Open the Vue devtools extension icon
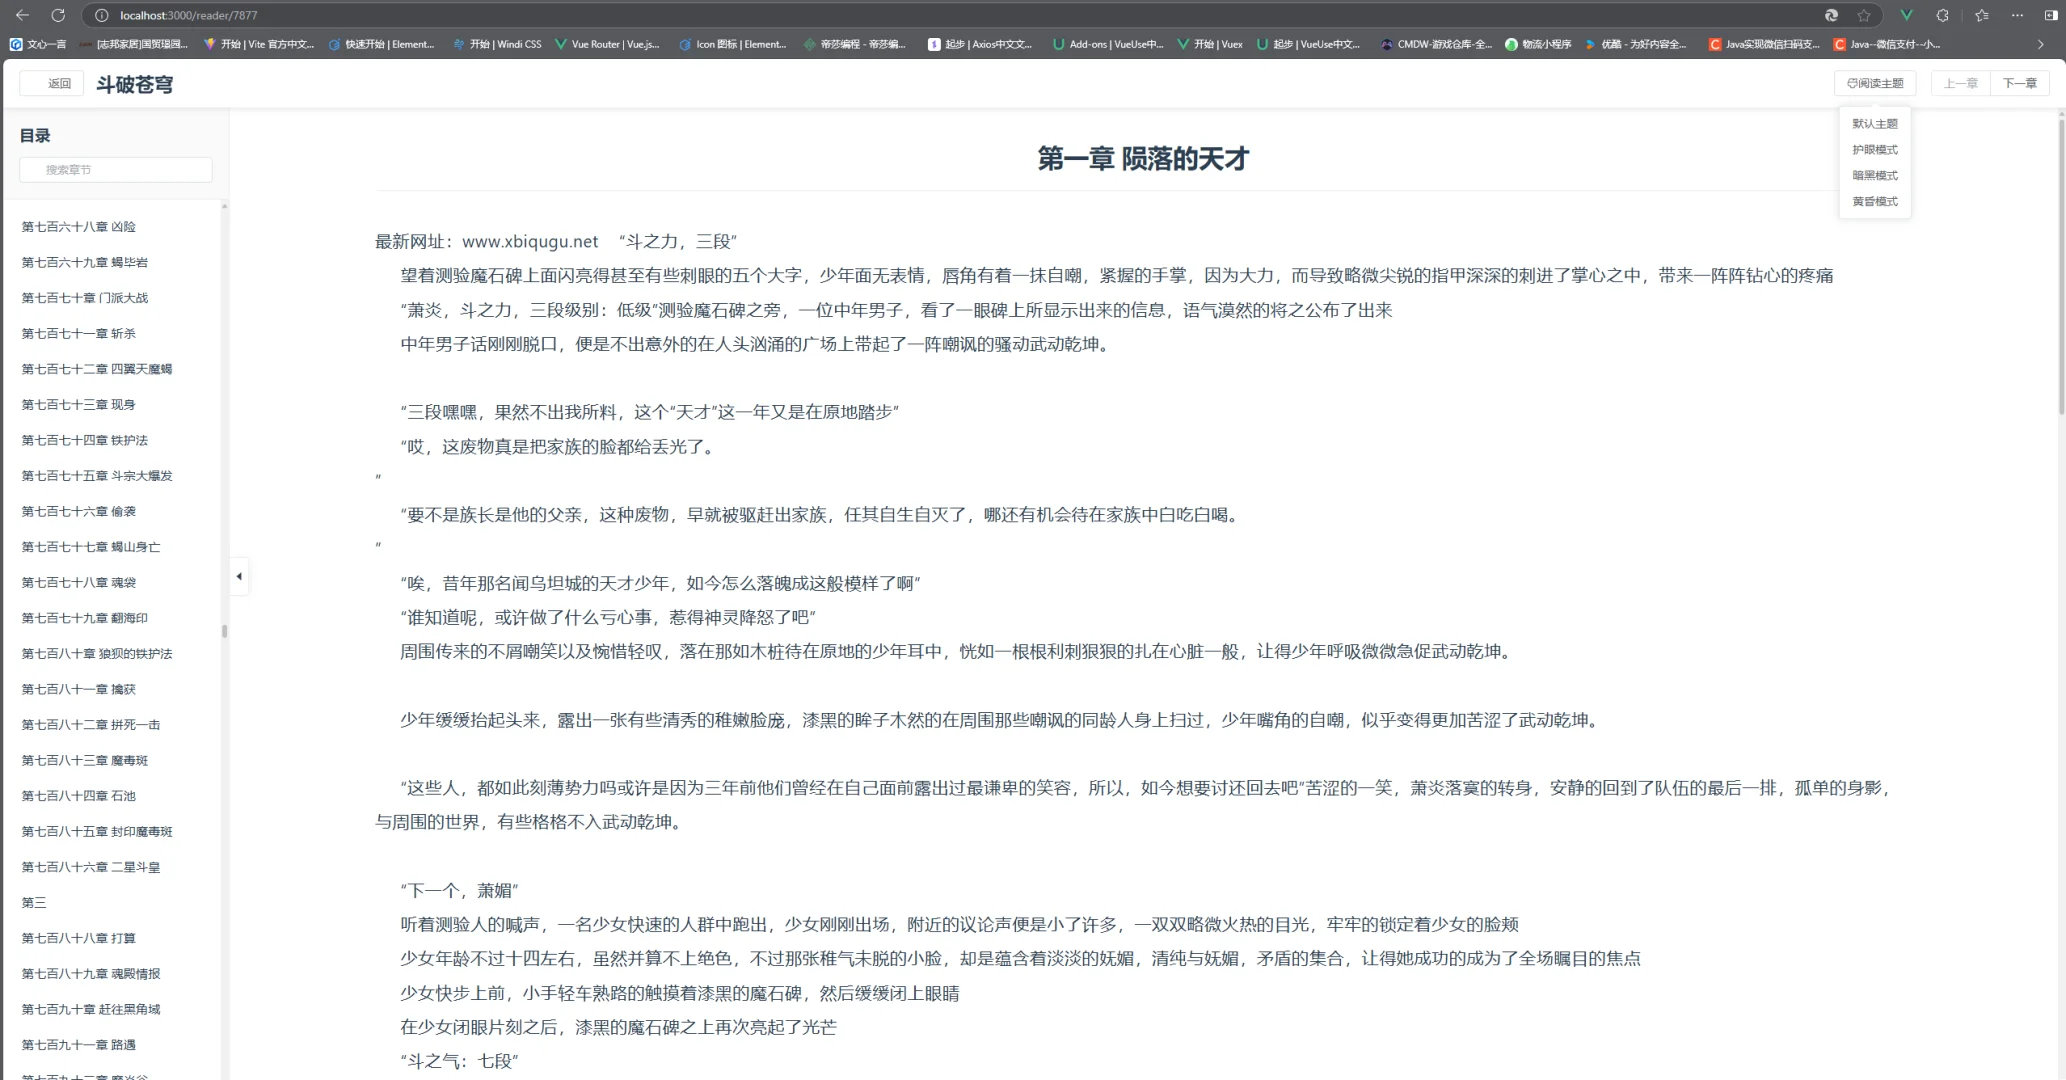Viewport: 2066px width, 1080px height. pyautogui.click(x=1907, y=15)
